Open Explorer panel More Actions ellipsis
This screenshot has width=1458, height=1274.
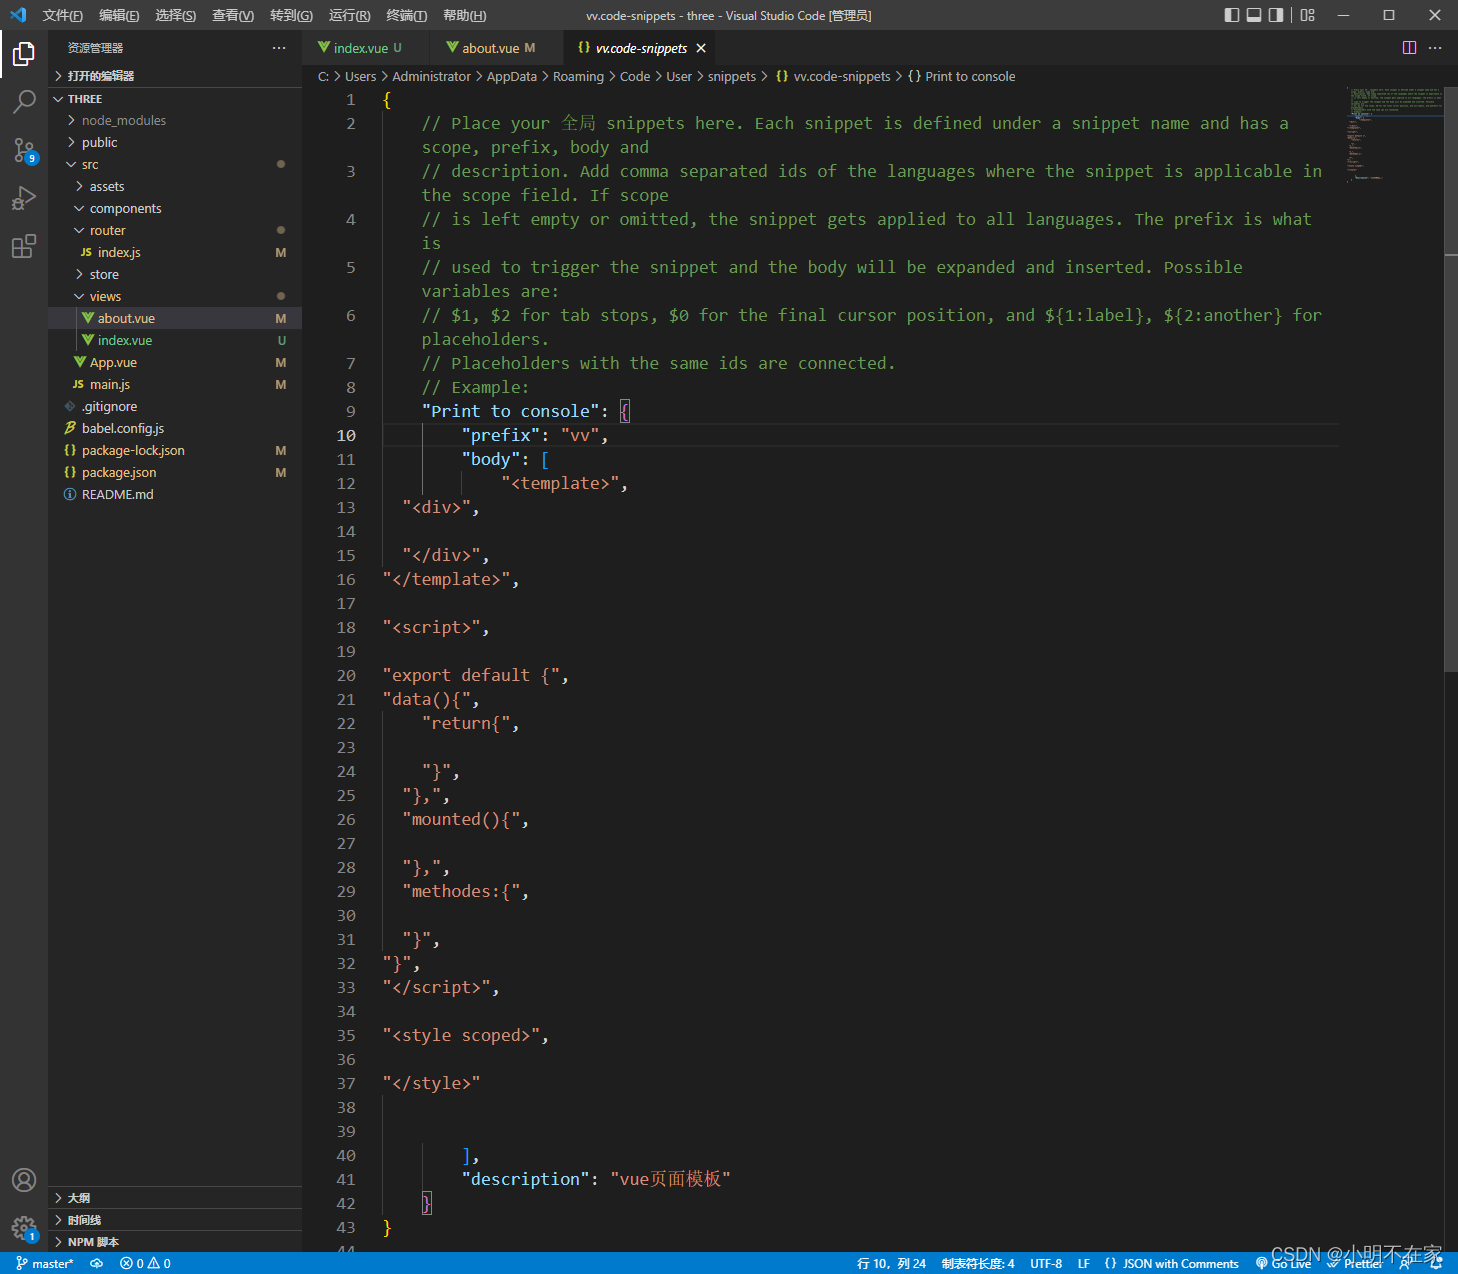click(x=279, y=48)
